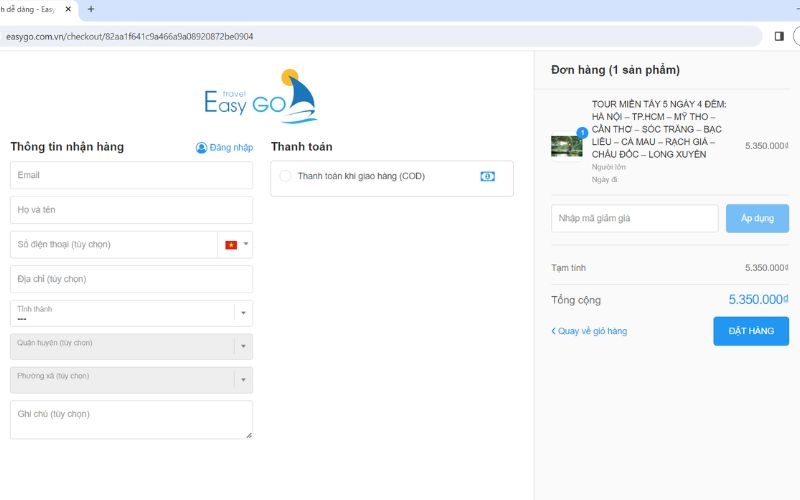The width and height of the screenshot is (800, 500).
Task: Click the COD cash payment icon
Action: click(487, 176)
